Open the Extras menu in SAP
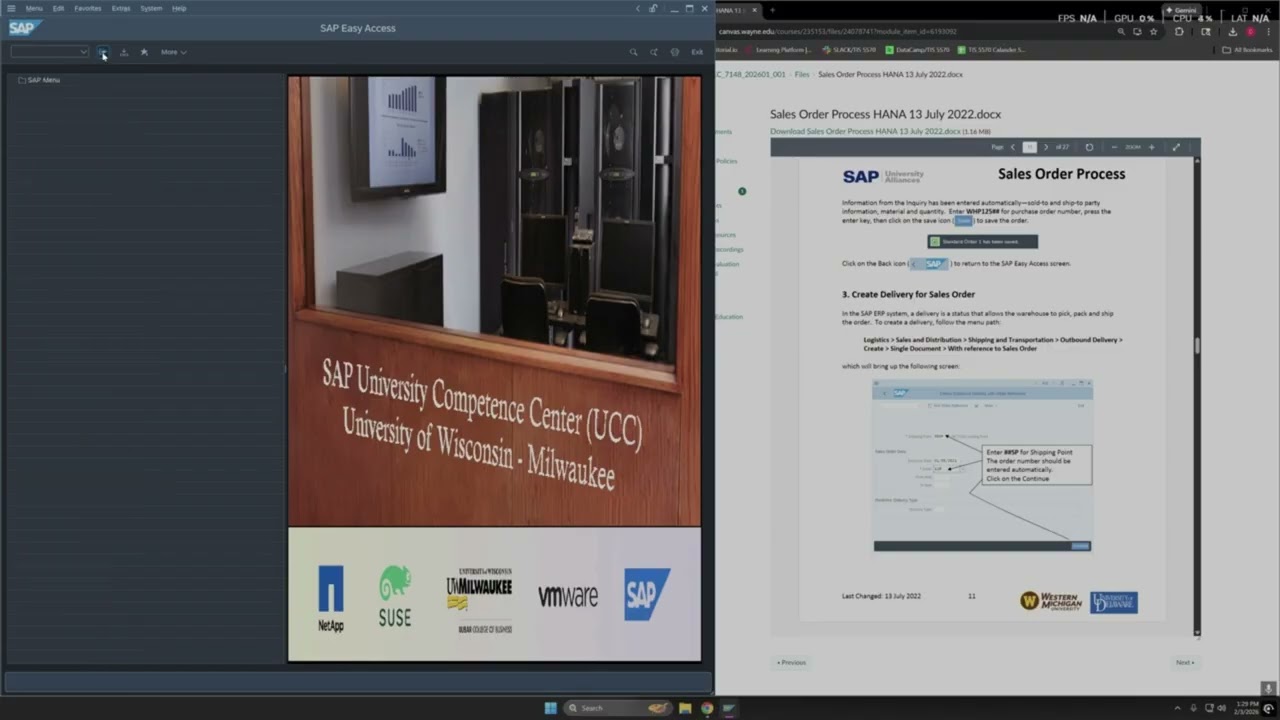The image size is (1280, 720). (121, 8)
